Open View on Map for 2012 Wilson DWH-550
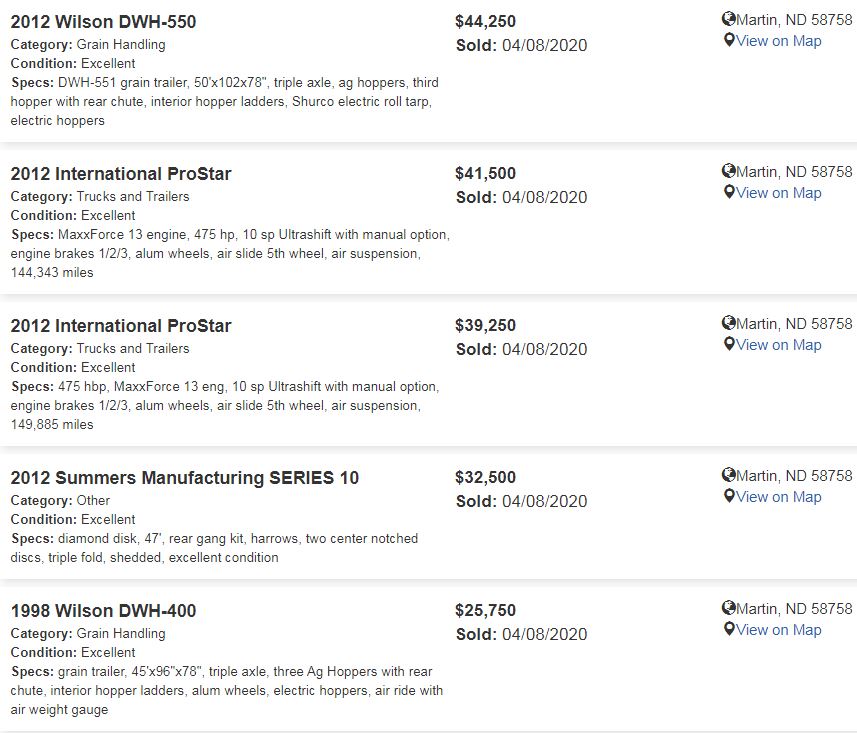857x733 pixels. (778, 41)
